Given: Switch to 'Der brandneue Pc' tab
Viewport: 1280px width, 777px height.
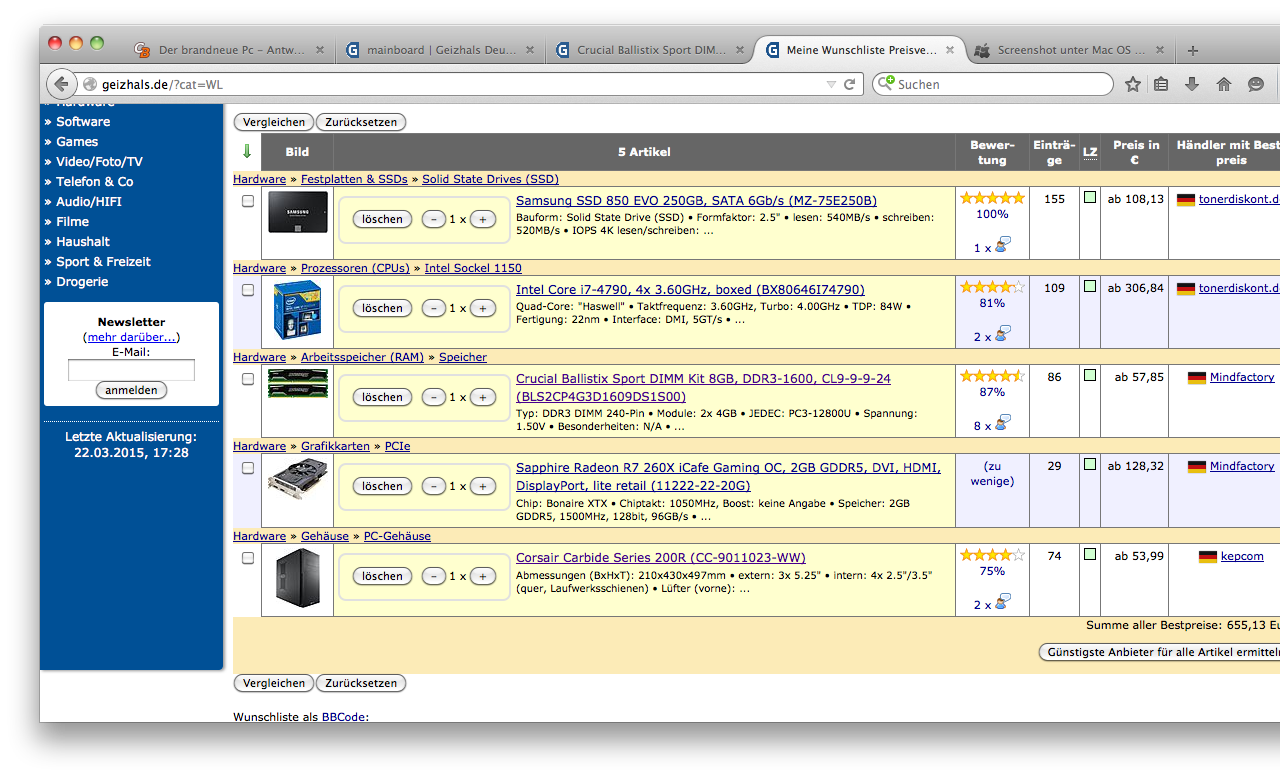Looking at the screenshot, I should pos(230,50).
